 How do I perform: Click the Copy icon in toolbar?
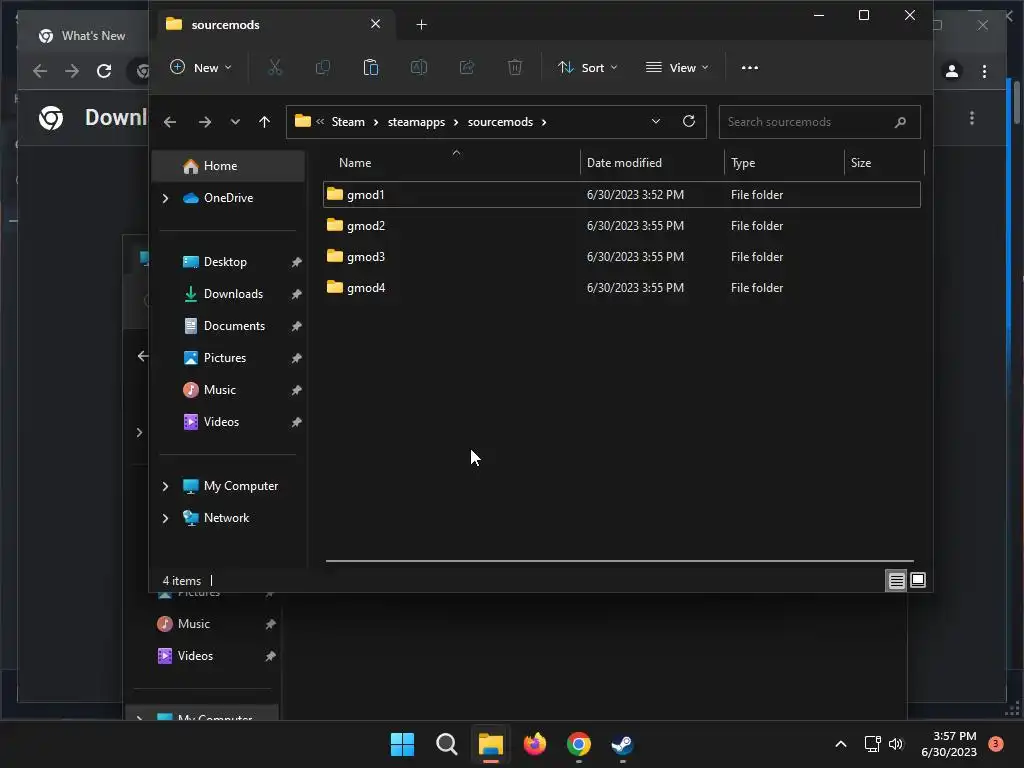323,67
